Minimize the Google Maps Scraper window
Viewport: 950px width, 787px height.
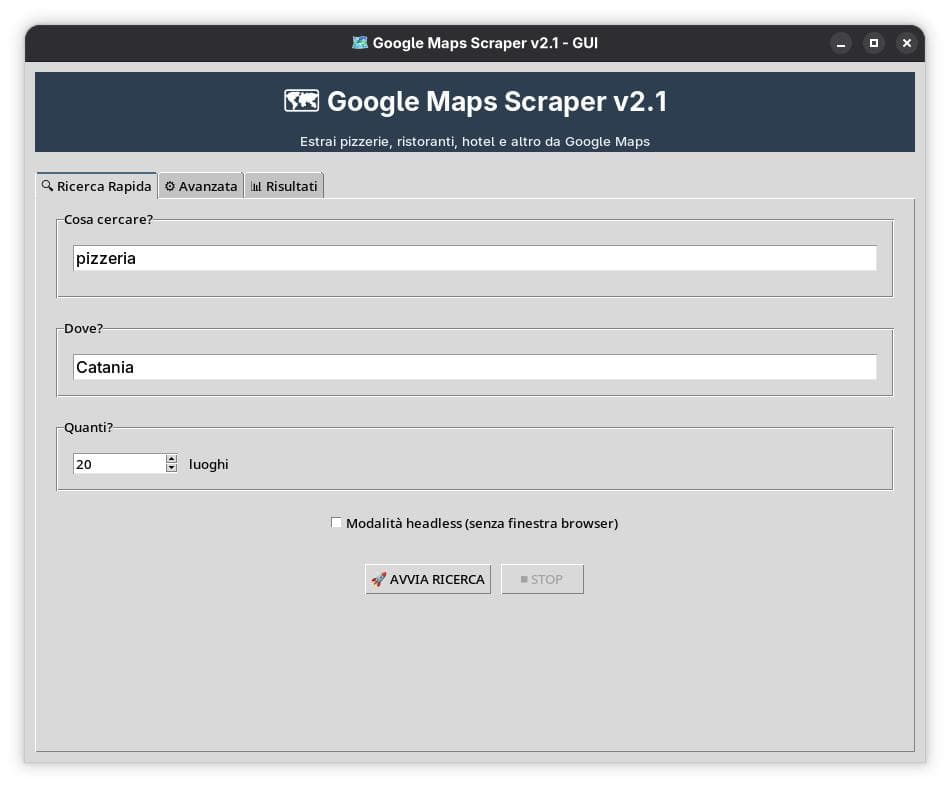click(x=840, y=43)
